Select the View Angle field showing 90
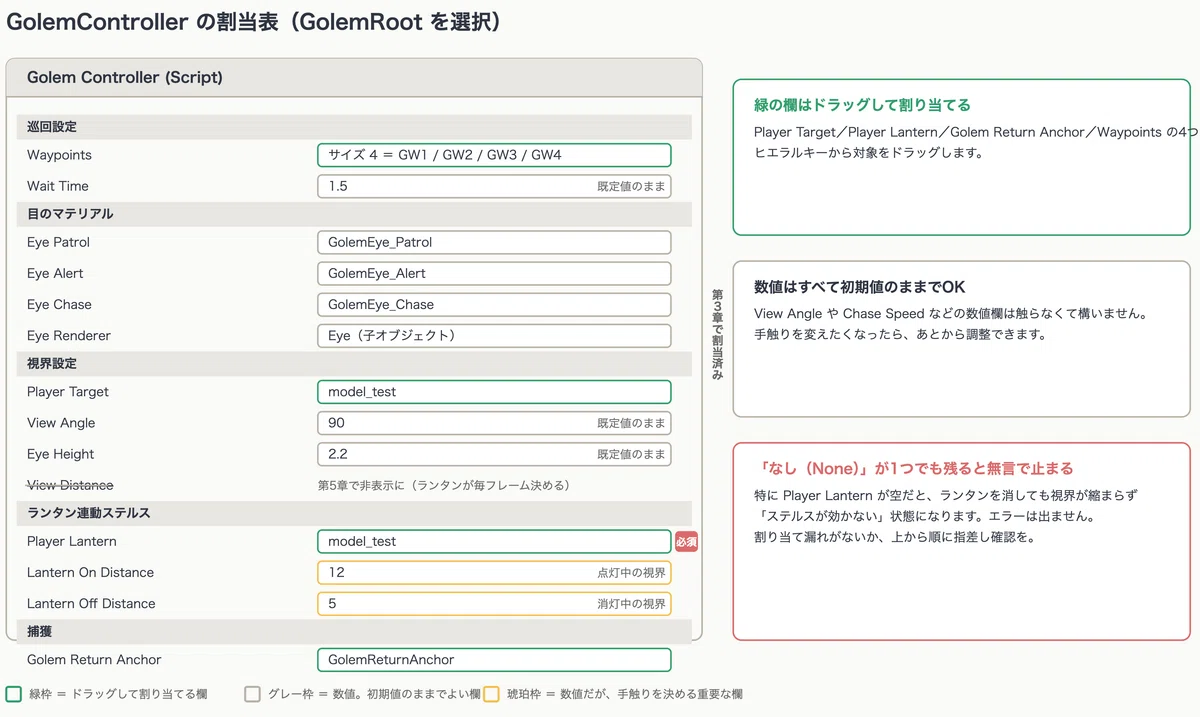The width and height of the screenshot is (1200, 717). (x=494, y=423)
